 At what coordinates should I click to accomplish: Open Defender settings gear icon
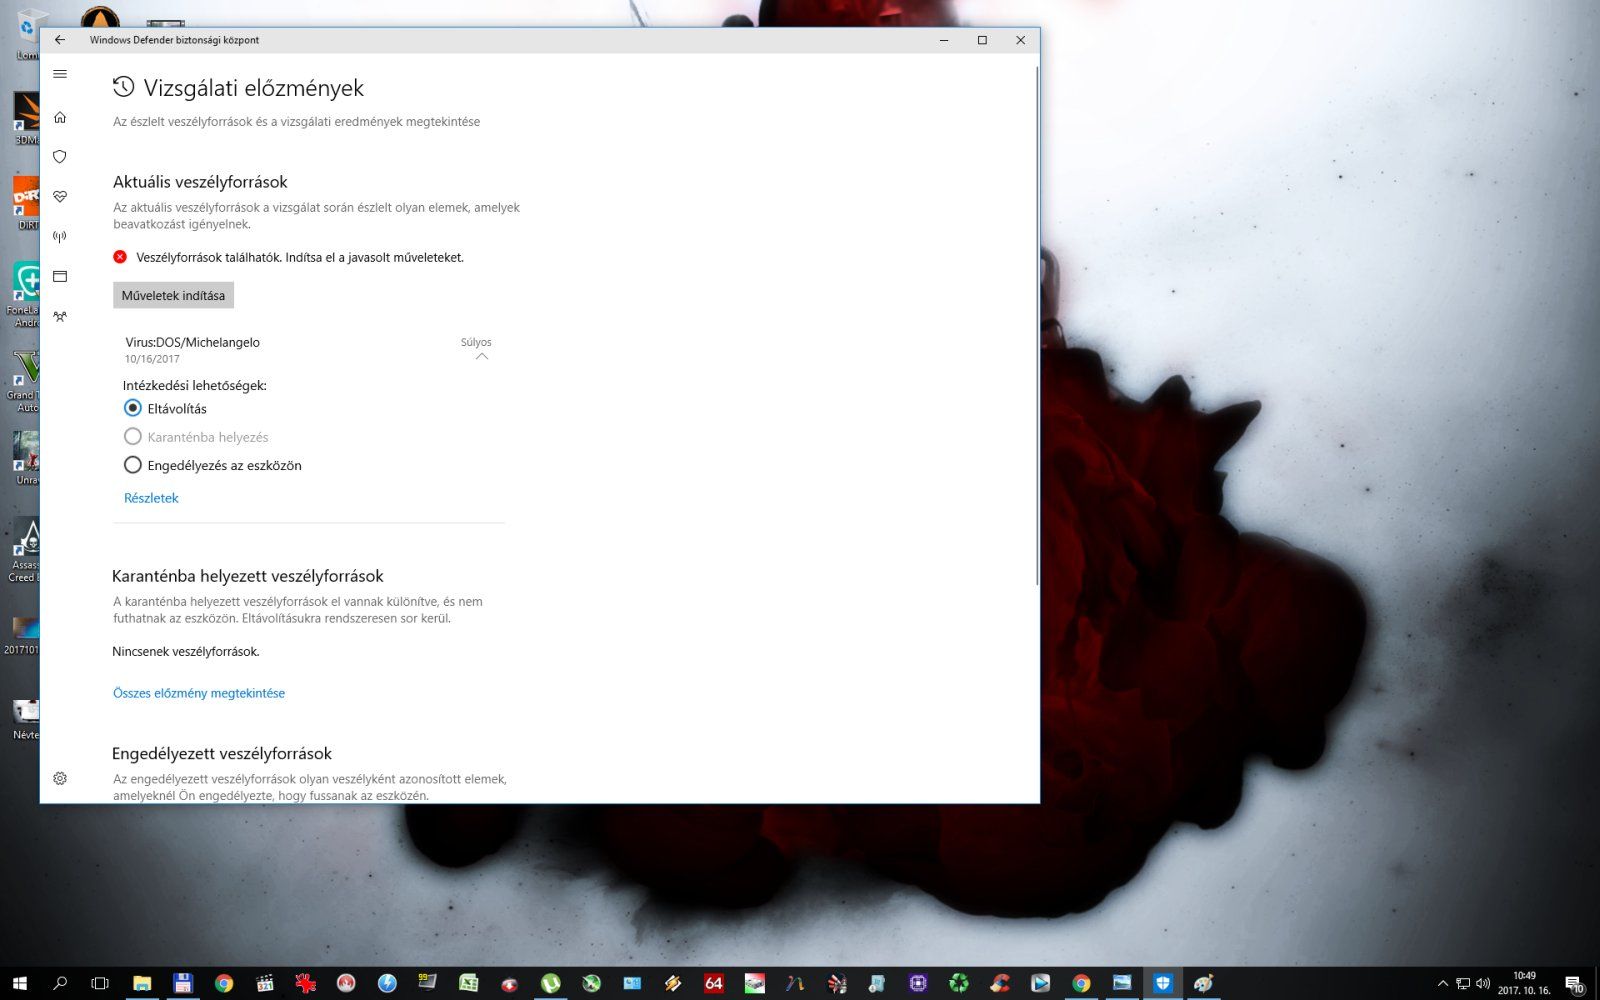coord(60,778)
